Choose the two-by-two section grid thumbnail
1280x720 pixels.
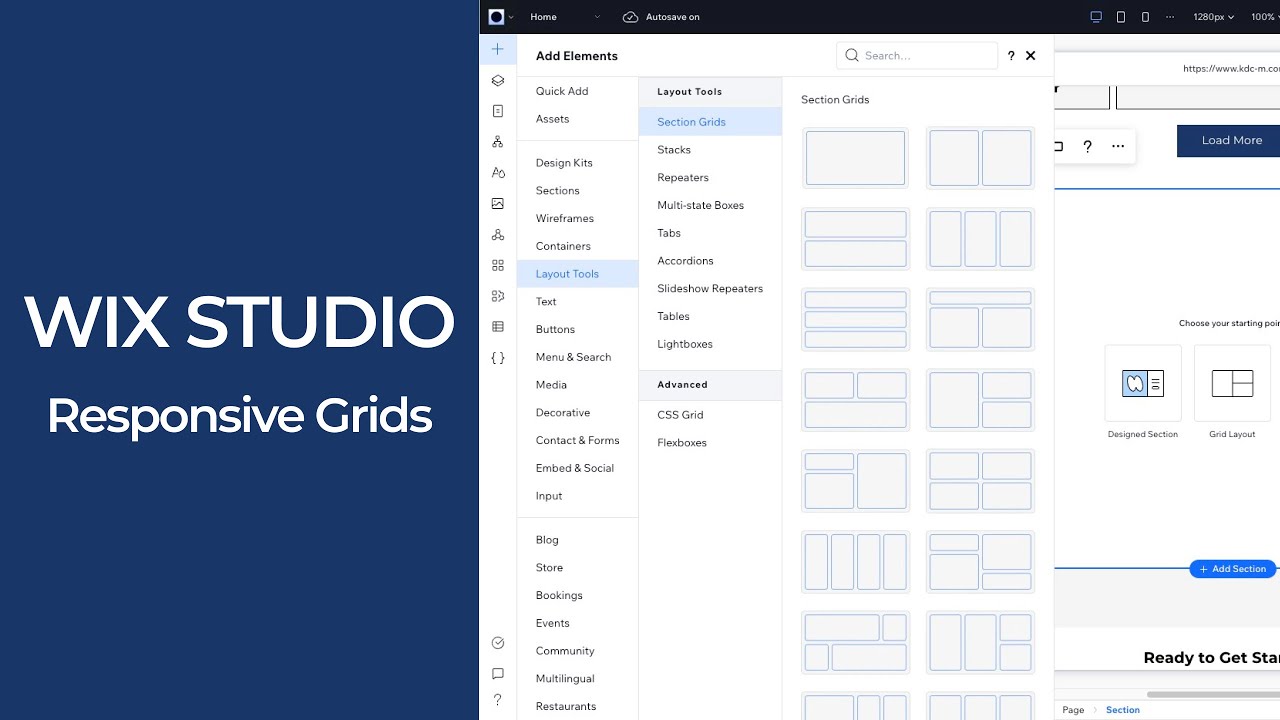[980, 481]
